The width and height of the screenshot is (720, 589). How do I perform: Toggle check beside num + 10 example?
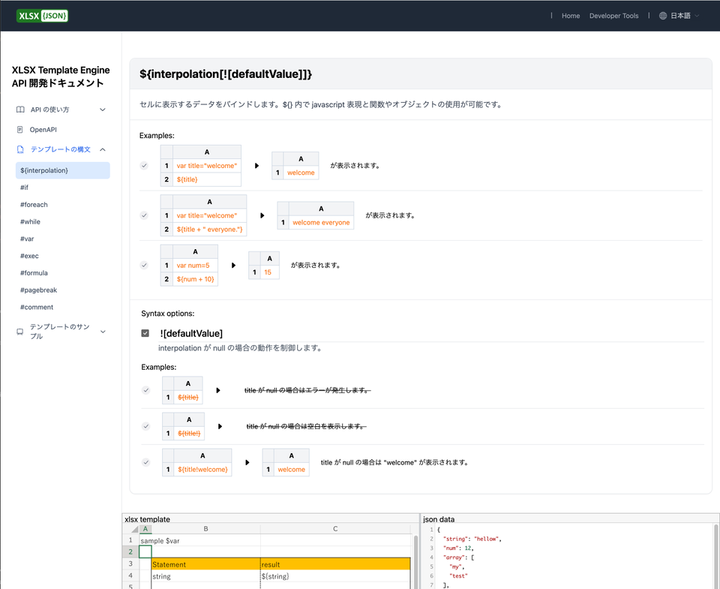145,265
